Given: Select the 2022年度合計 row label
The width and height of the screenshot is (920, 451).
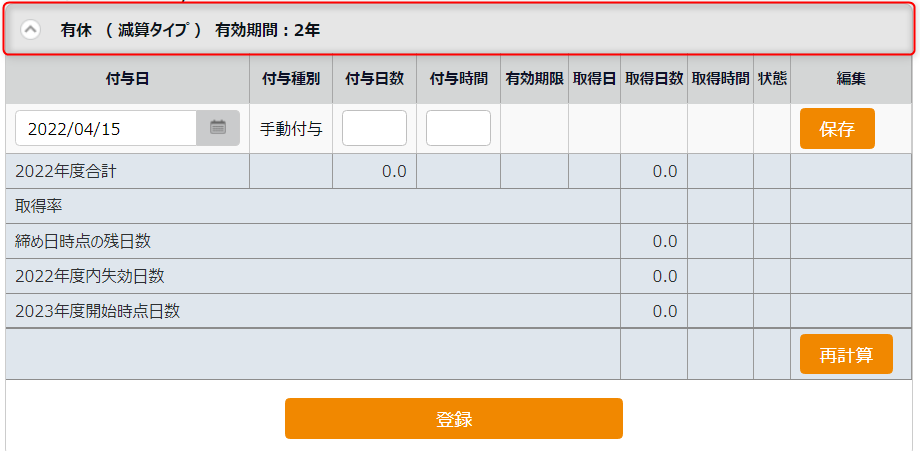Looking at the screenshot, I should [x=66, y=171].
